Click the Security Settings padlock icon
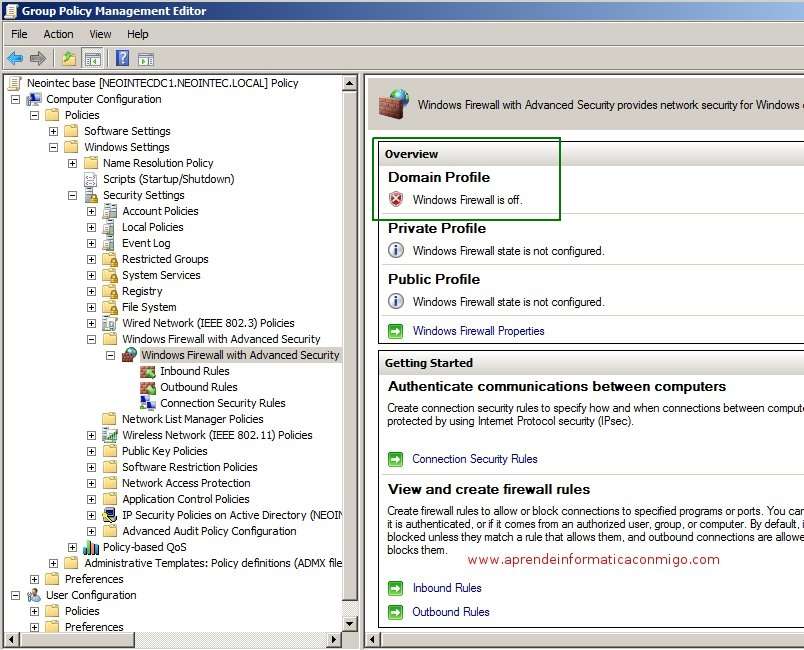The width and height of the screenshot is (804, 650). (91, 195)
